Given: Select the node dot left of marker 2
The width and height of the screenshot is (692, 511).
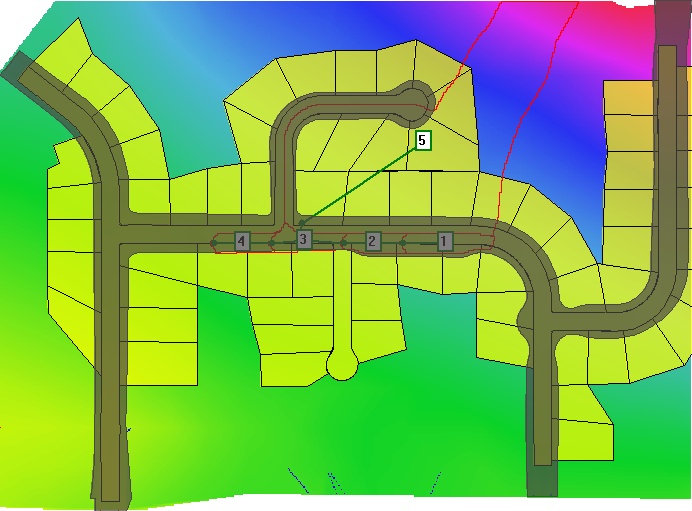Looking at the screenshot, I should pos(344,242).
